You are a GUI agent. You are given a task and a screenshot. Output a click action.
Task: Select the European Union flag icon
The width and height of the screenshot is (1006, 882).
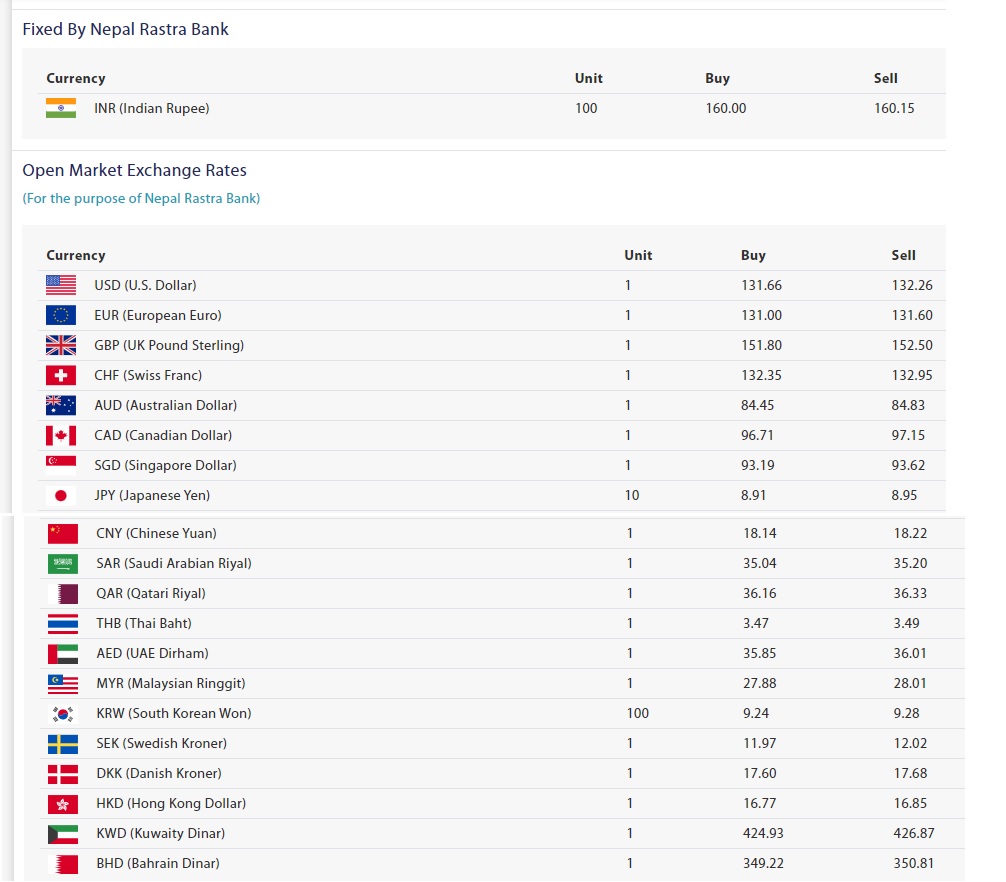point(61,315)
